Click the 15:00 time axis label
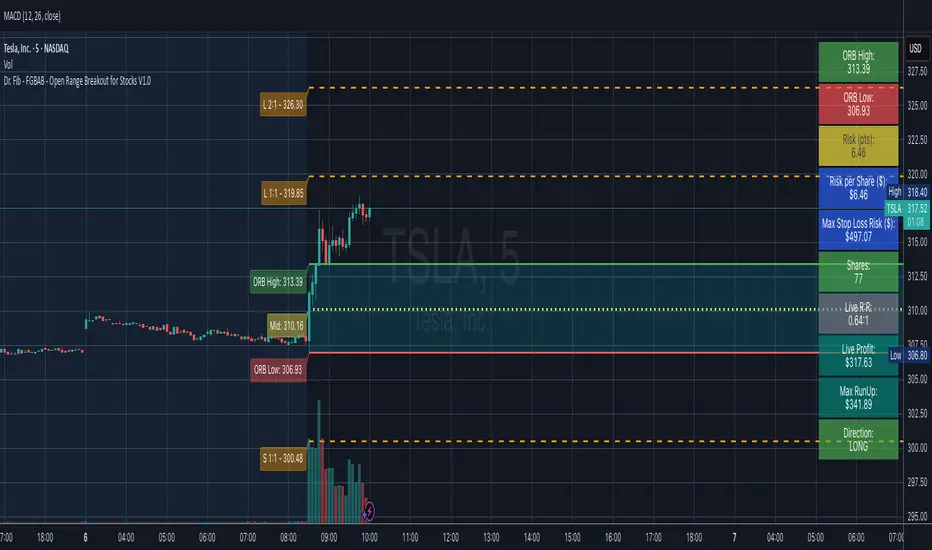The width and height of the screenshot is (932, 550). point(572,538)
